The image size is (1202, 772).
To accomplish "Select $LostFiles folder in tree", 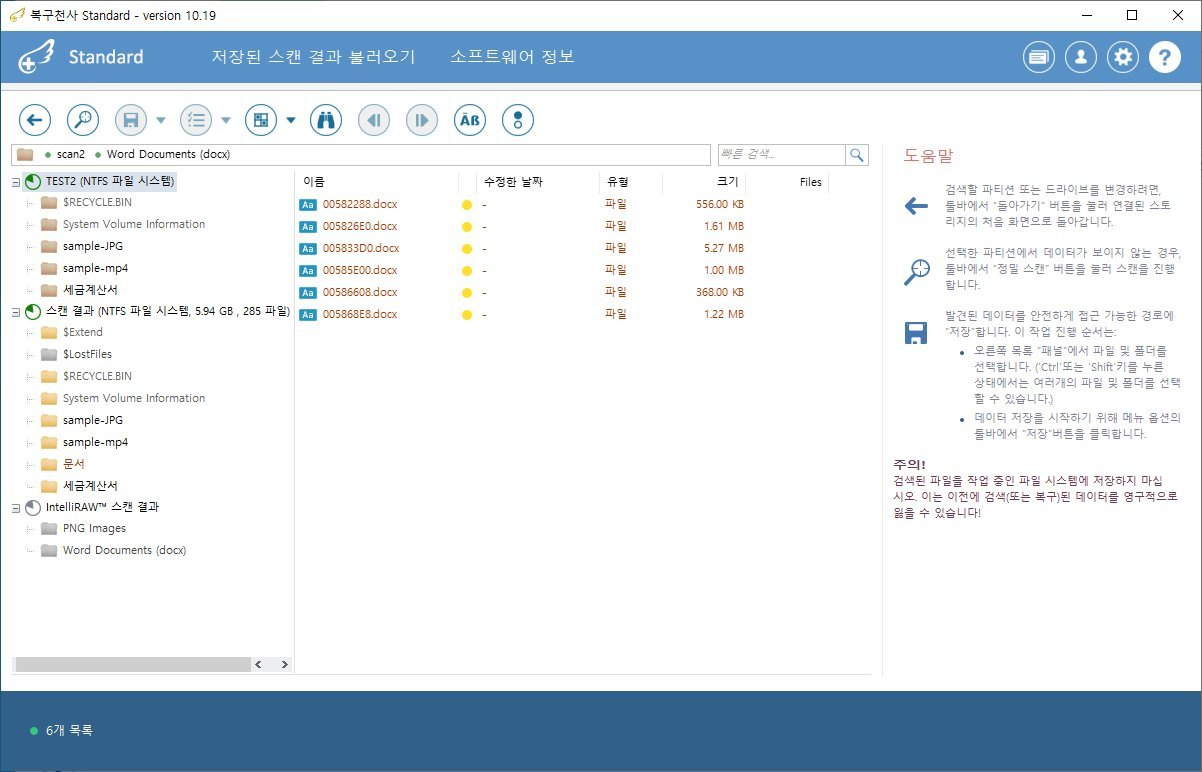I will [x=87, y=354].
